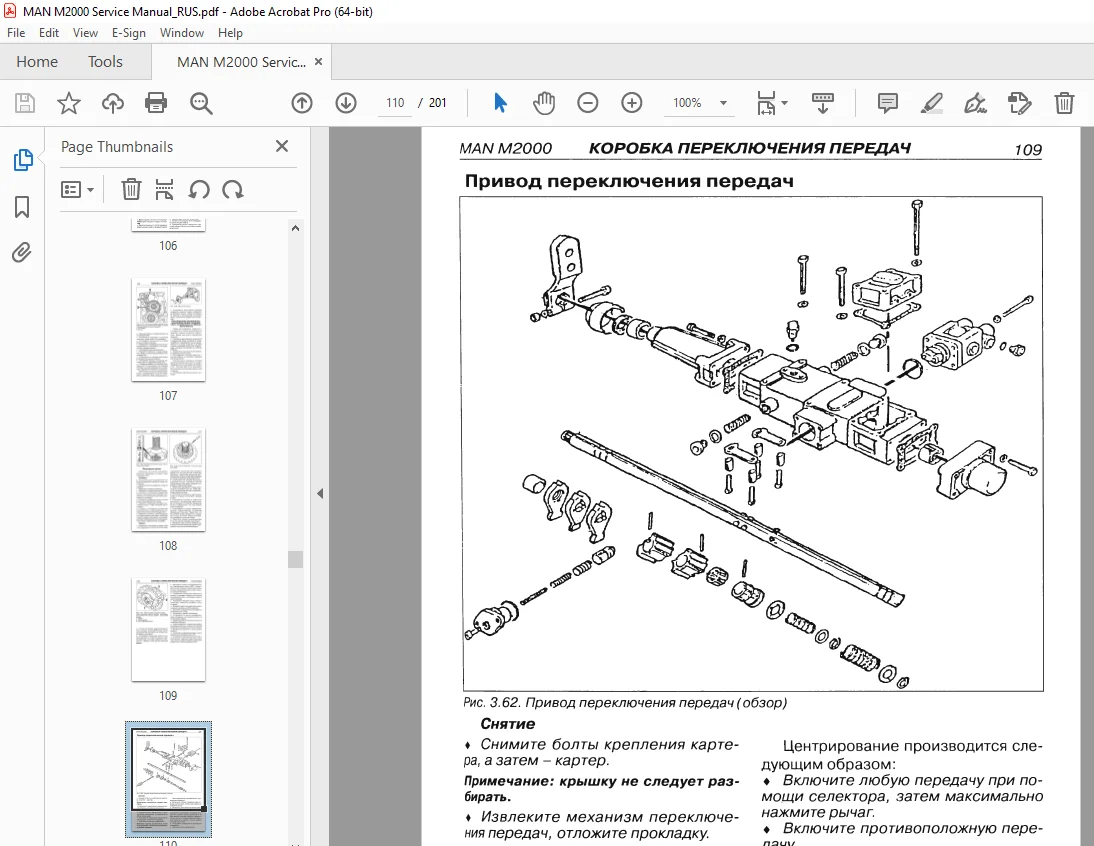Go to previous page with up arrow
Image resolution: width=1094 pixels, height=846 pixels.
pos(301,103)
